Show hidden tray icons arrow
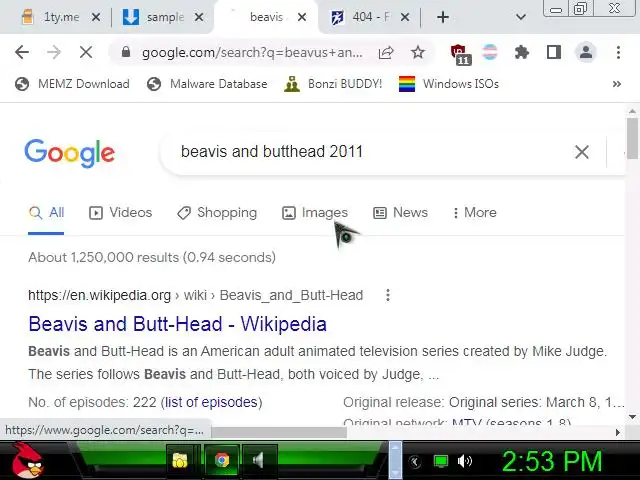The height and width of the screenshot is (480, 640). [415, 462]
